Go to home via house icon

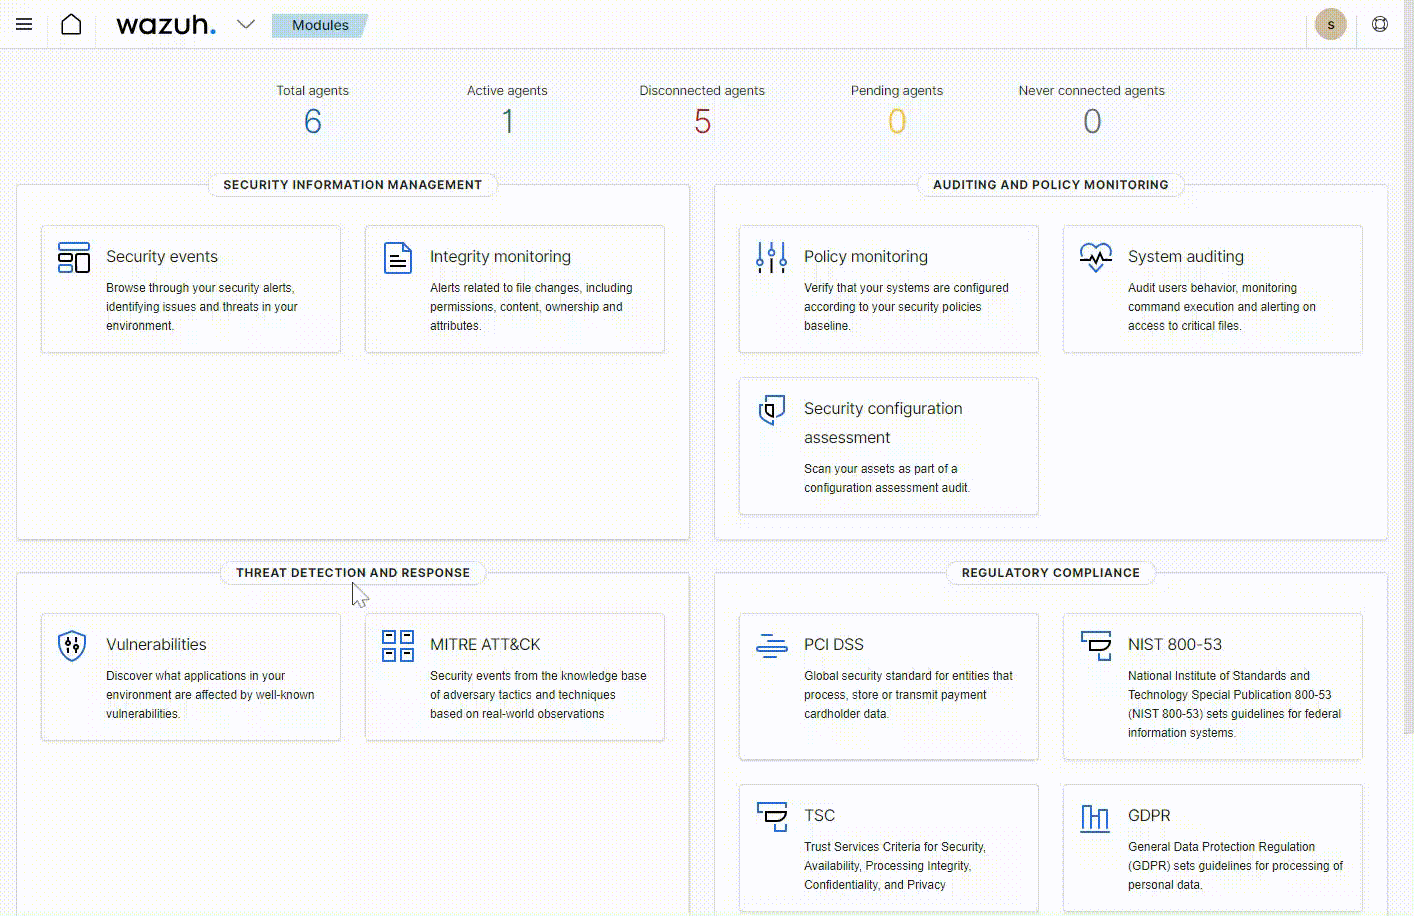(x=71, y=24)
